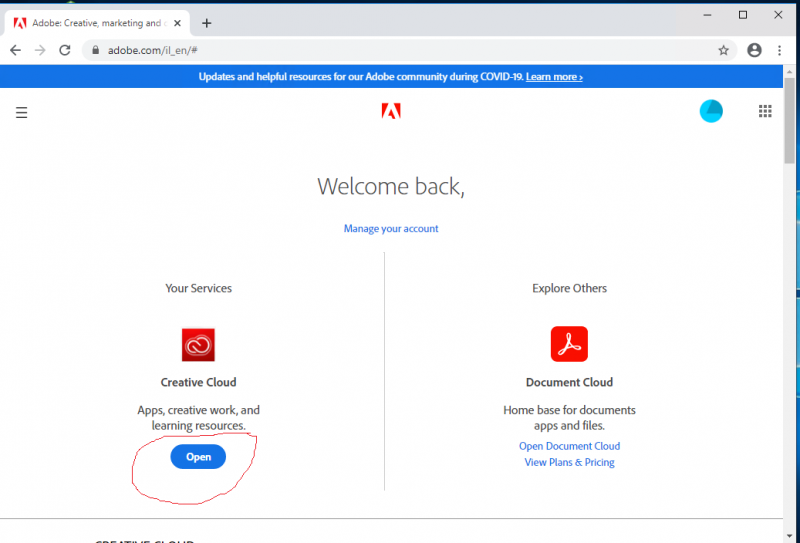This screenshot has height=543, width=800.
Task: Open the Learn more COVID-19 link
Action: pyautogui.click(x=554, y=77)
